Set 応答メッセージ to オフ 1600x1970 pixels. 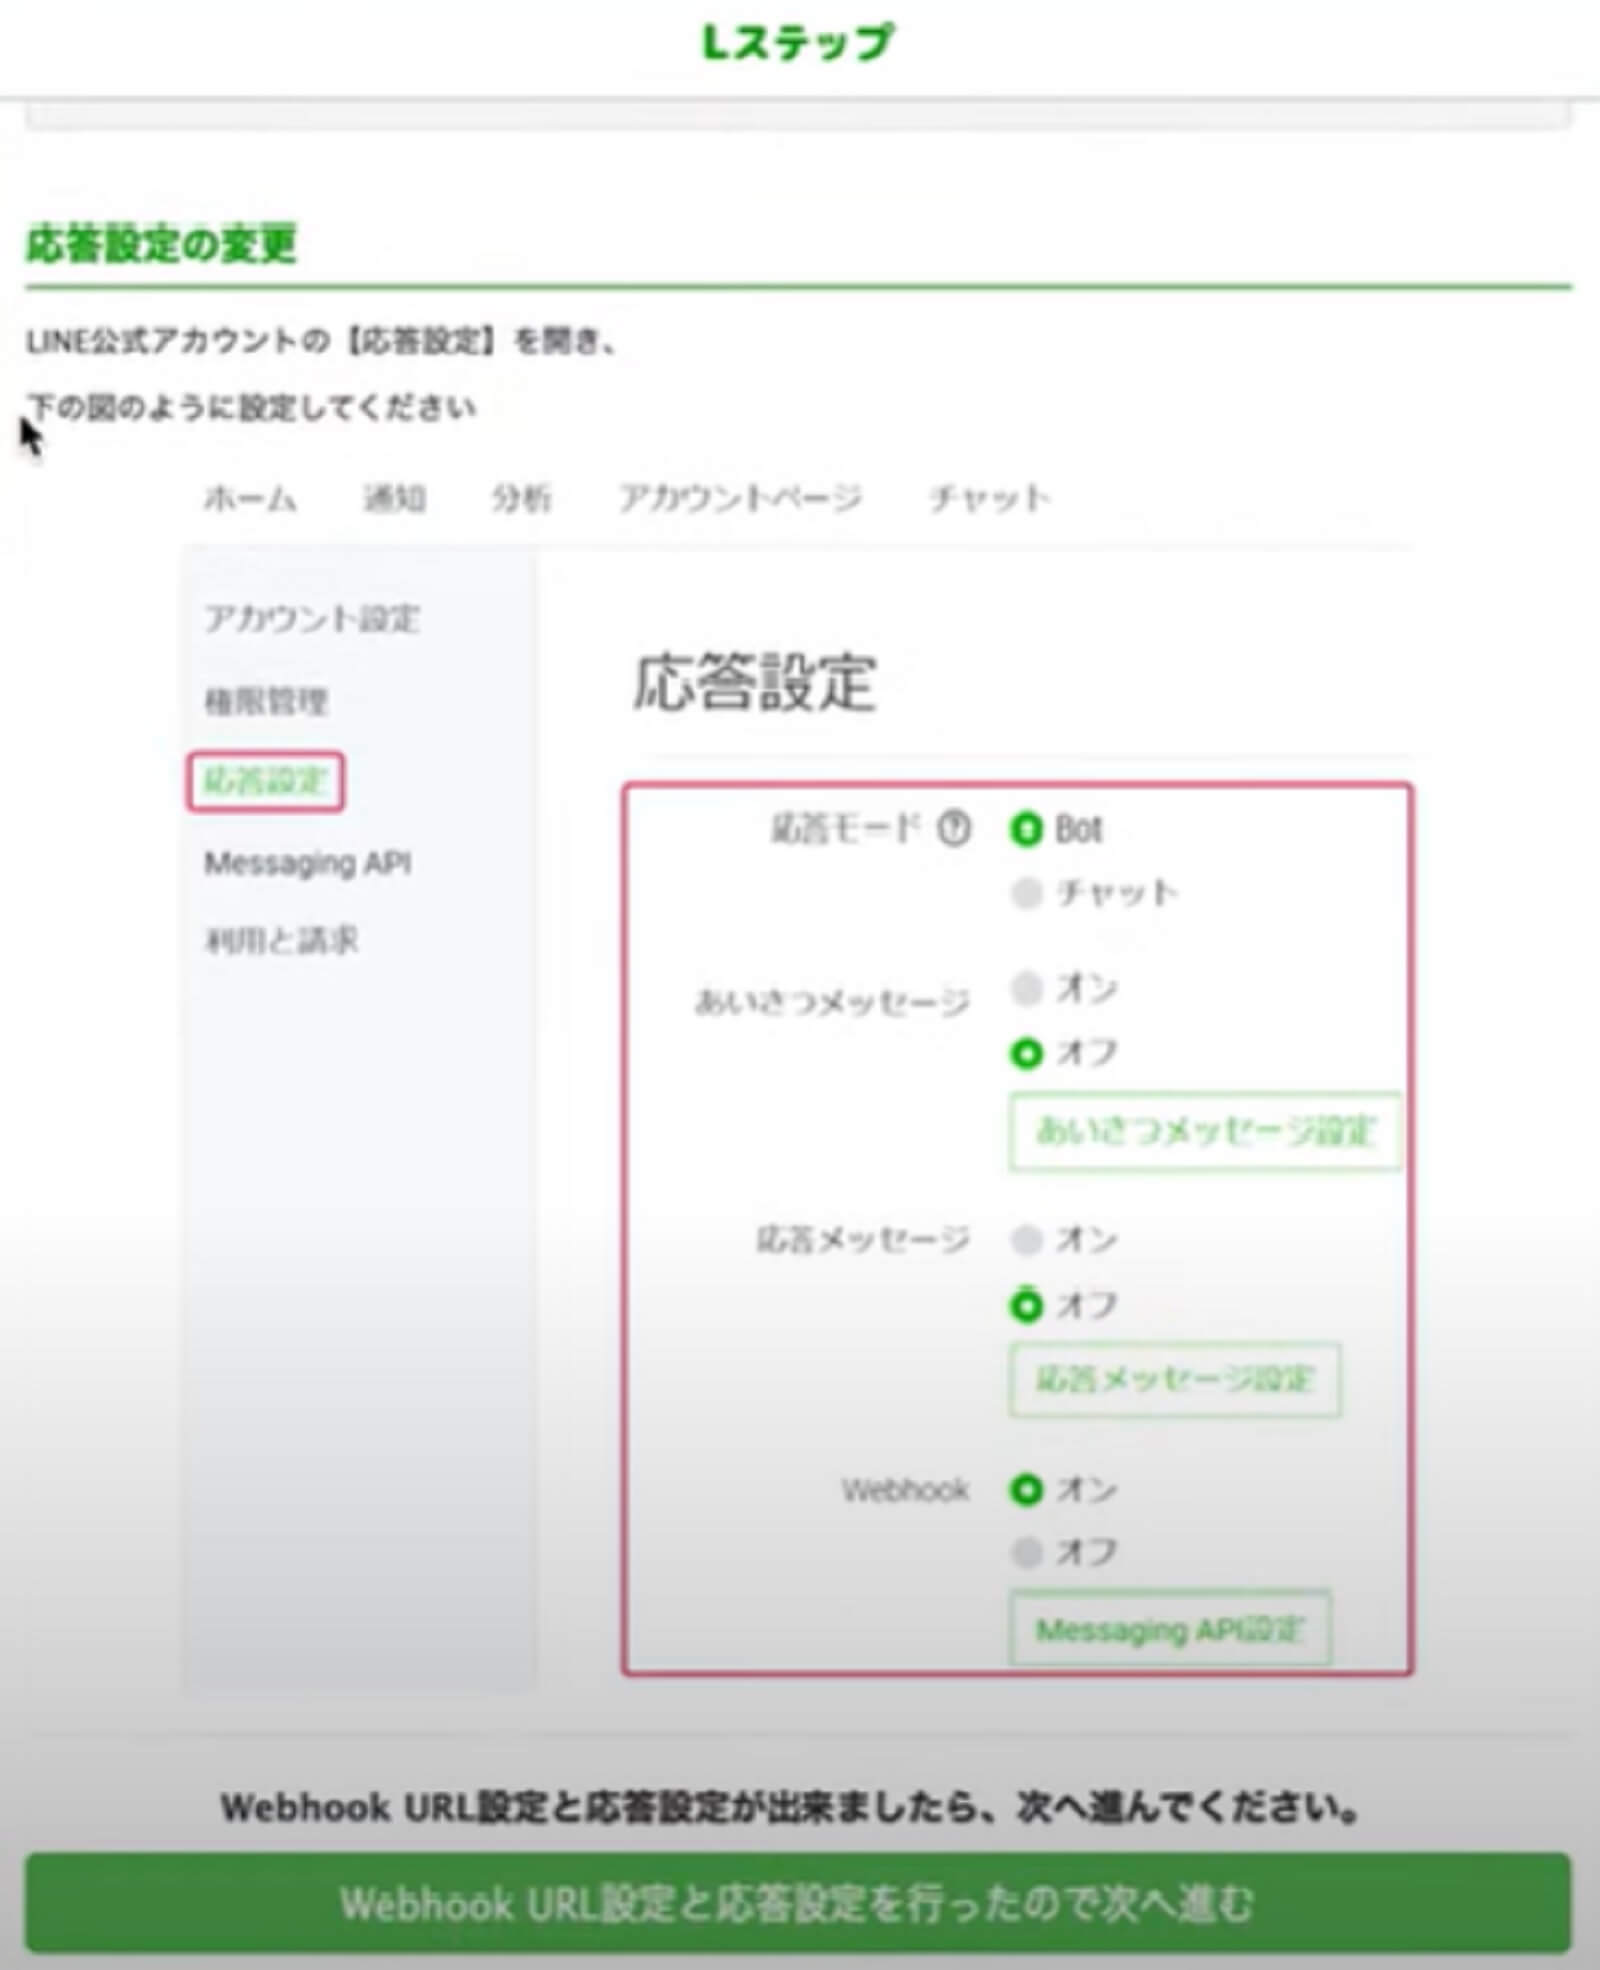tap(1026, 1304)
